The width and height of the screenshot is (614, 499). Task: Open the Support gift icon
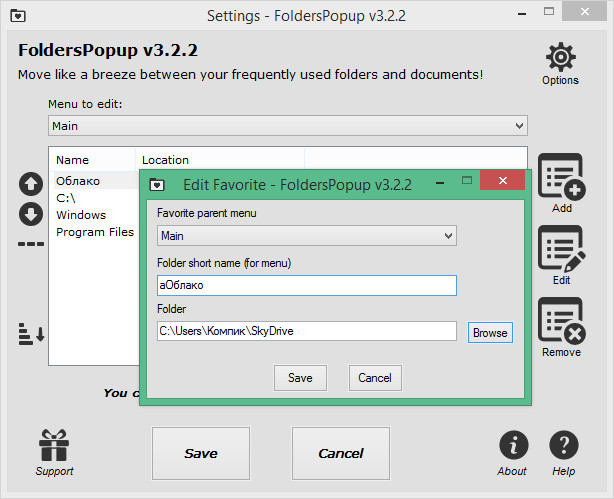click(54, 445)
